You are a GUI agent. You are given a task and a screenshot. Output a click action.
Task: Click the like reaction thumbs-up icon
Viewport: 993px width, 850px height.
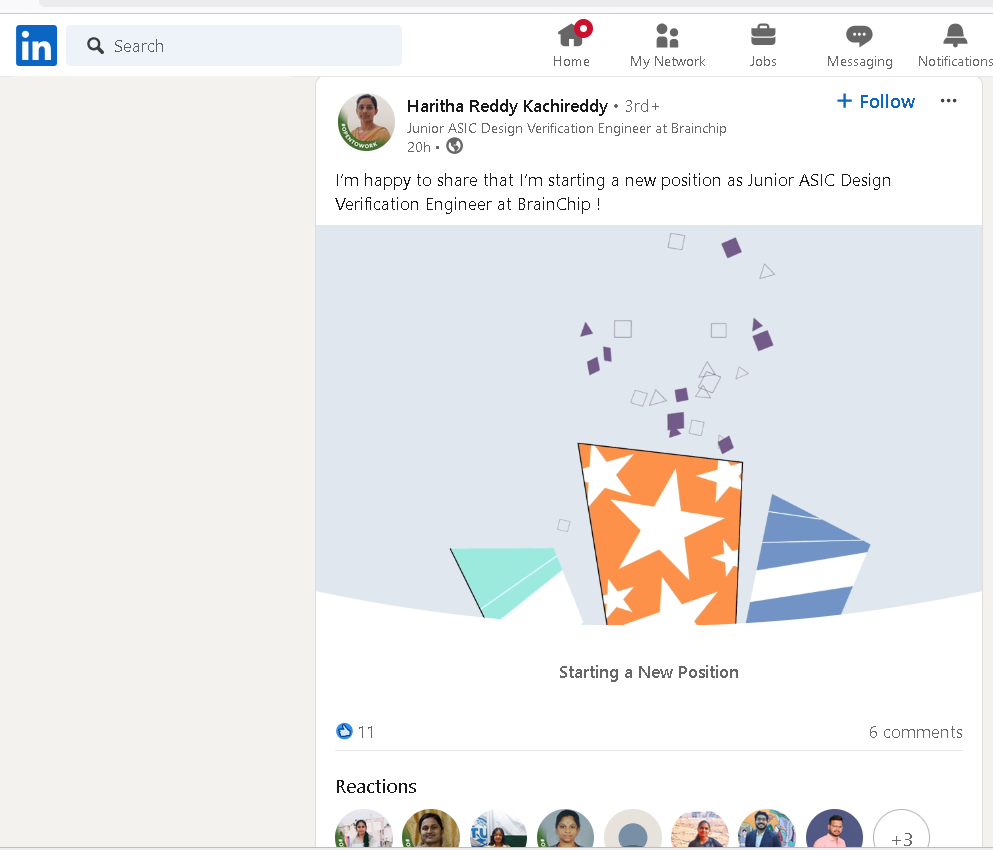click(344, 732)
